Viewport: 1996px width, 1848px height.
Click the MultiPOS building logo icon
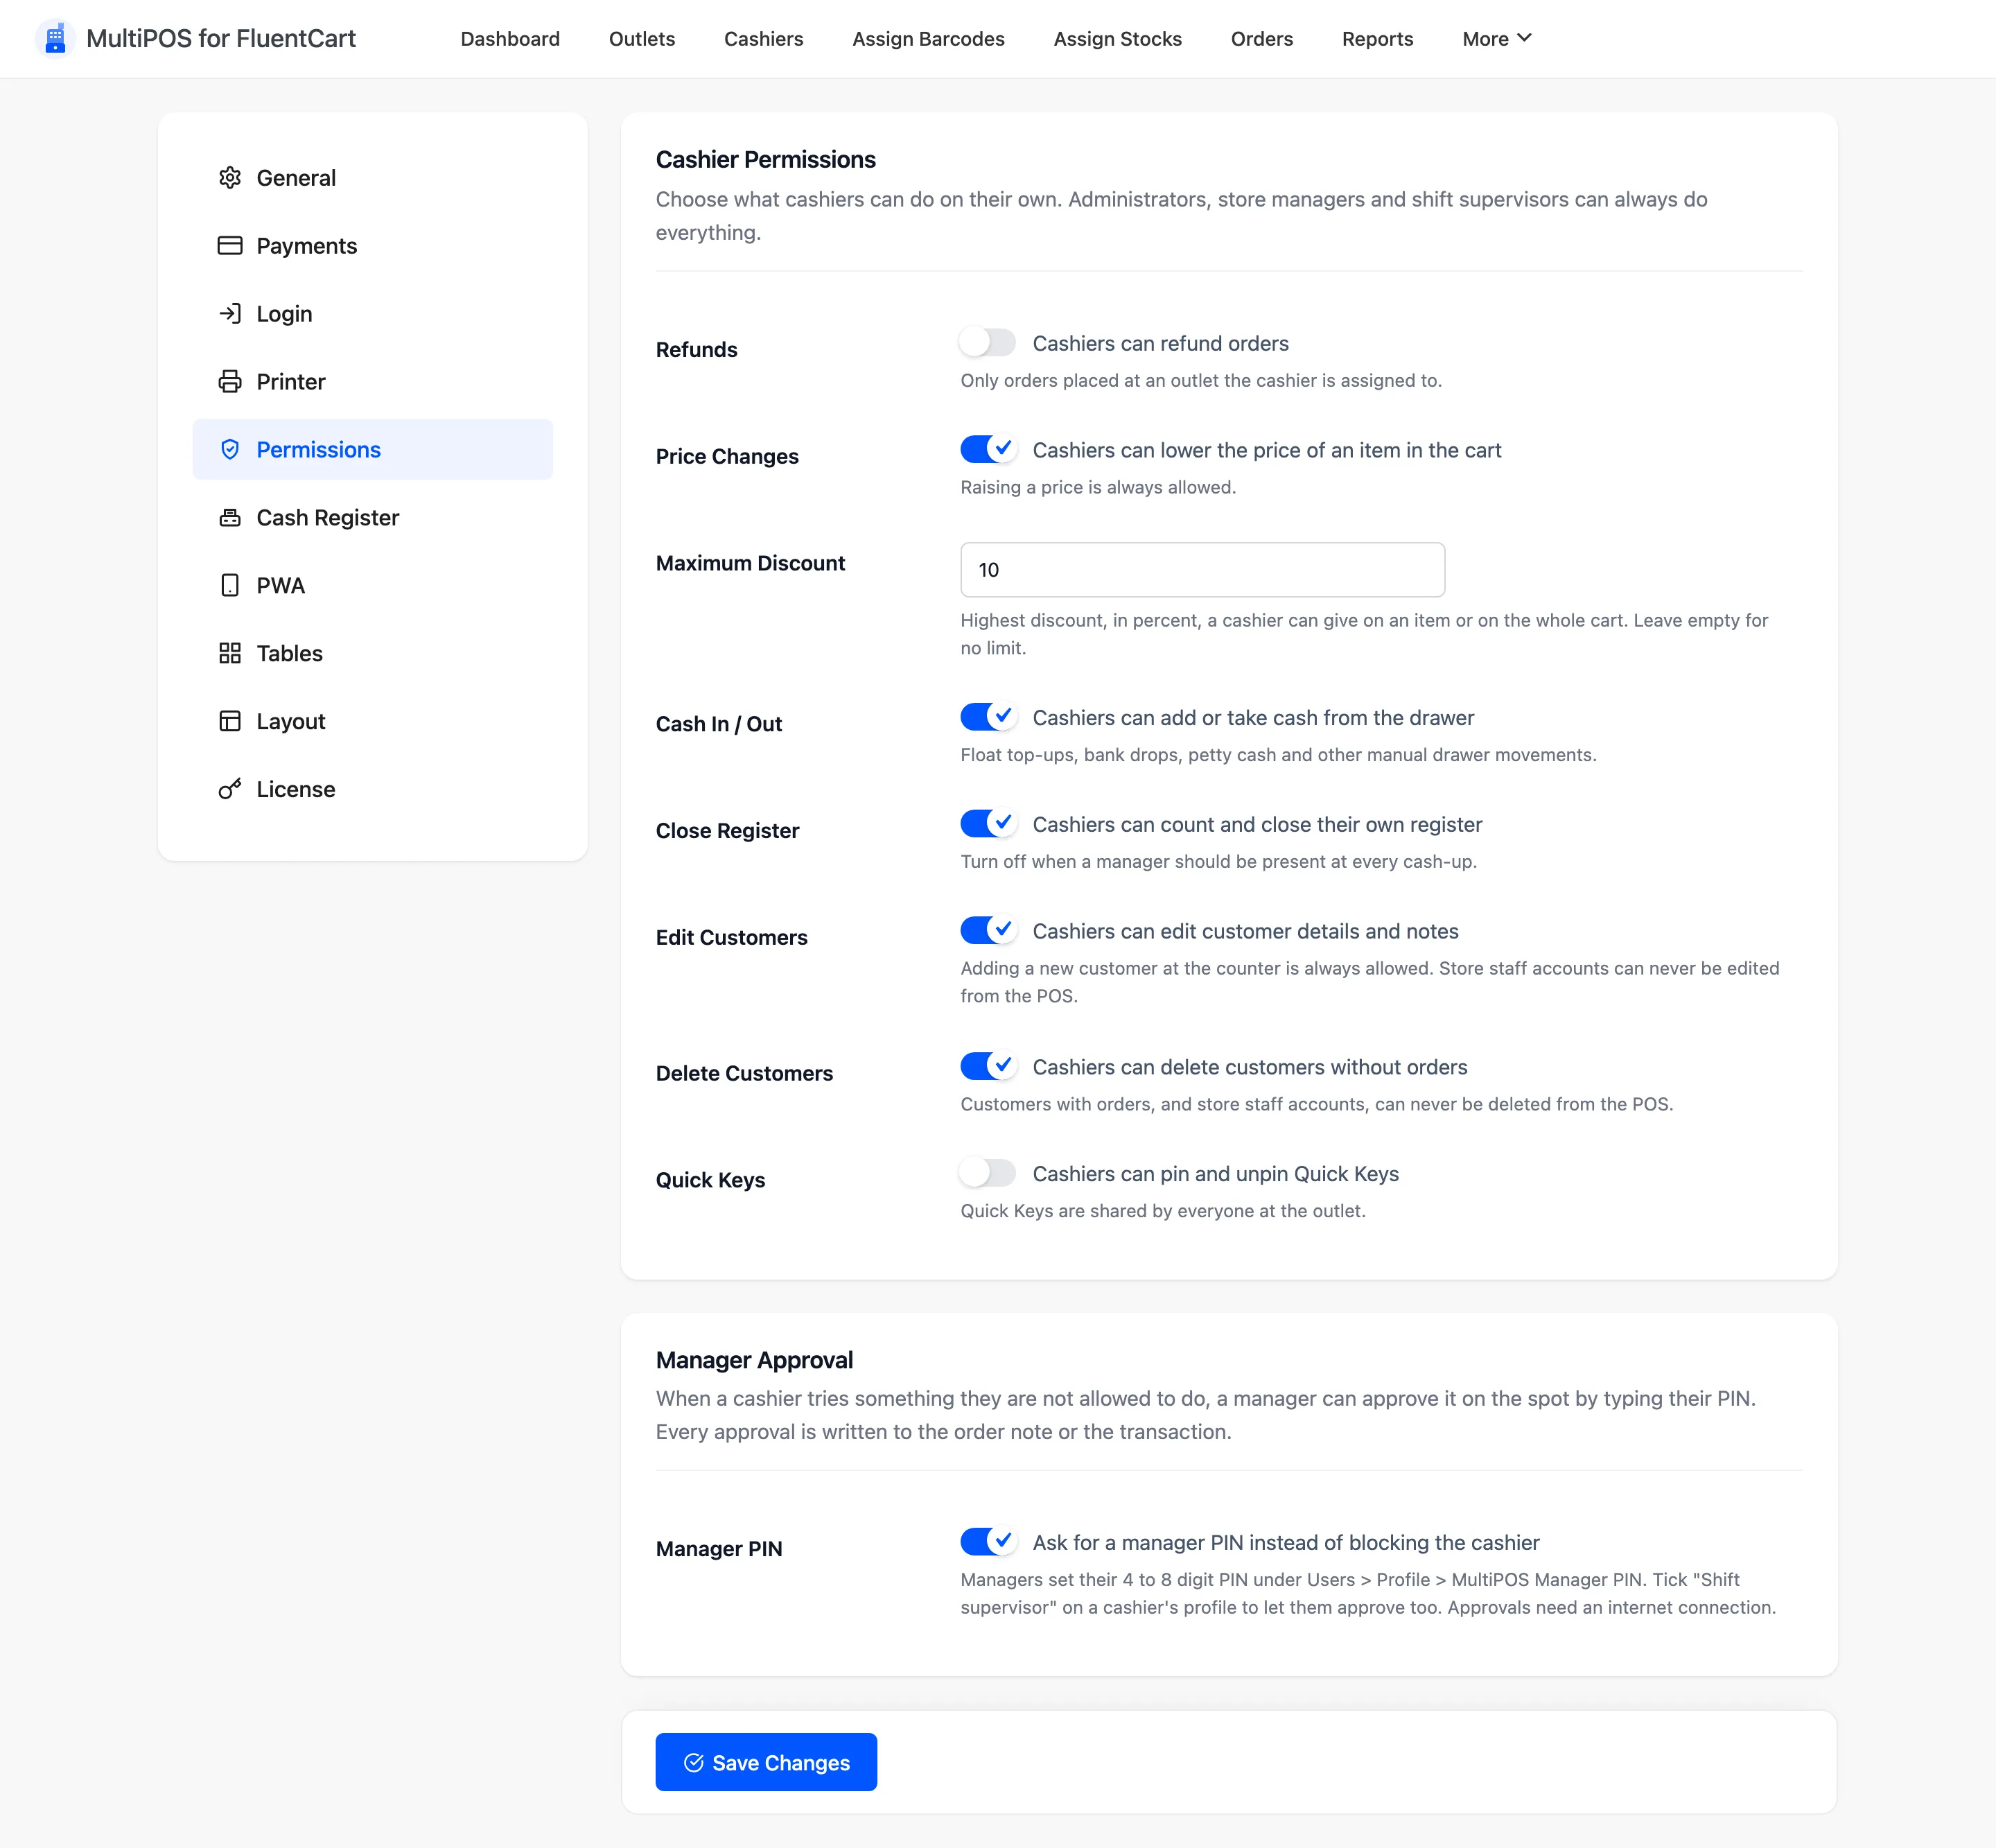[55, 39]
